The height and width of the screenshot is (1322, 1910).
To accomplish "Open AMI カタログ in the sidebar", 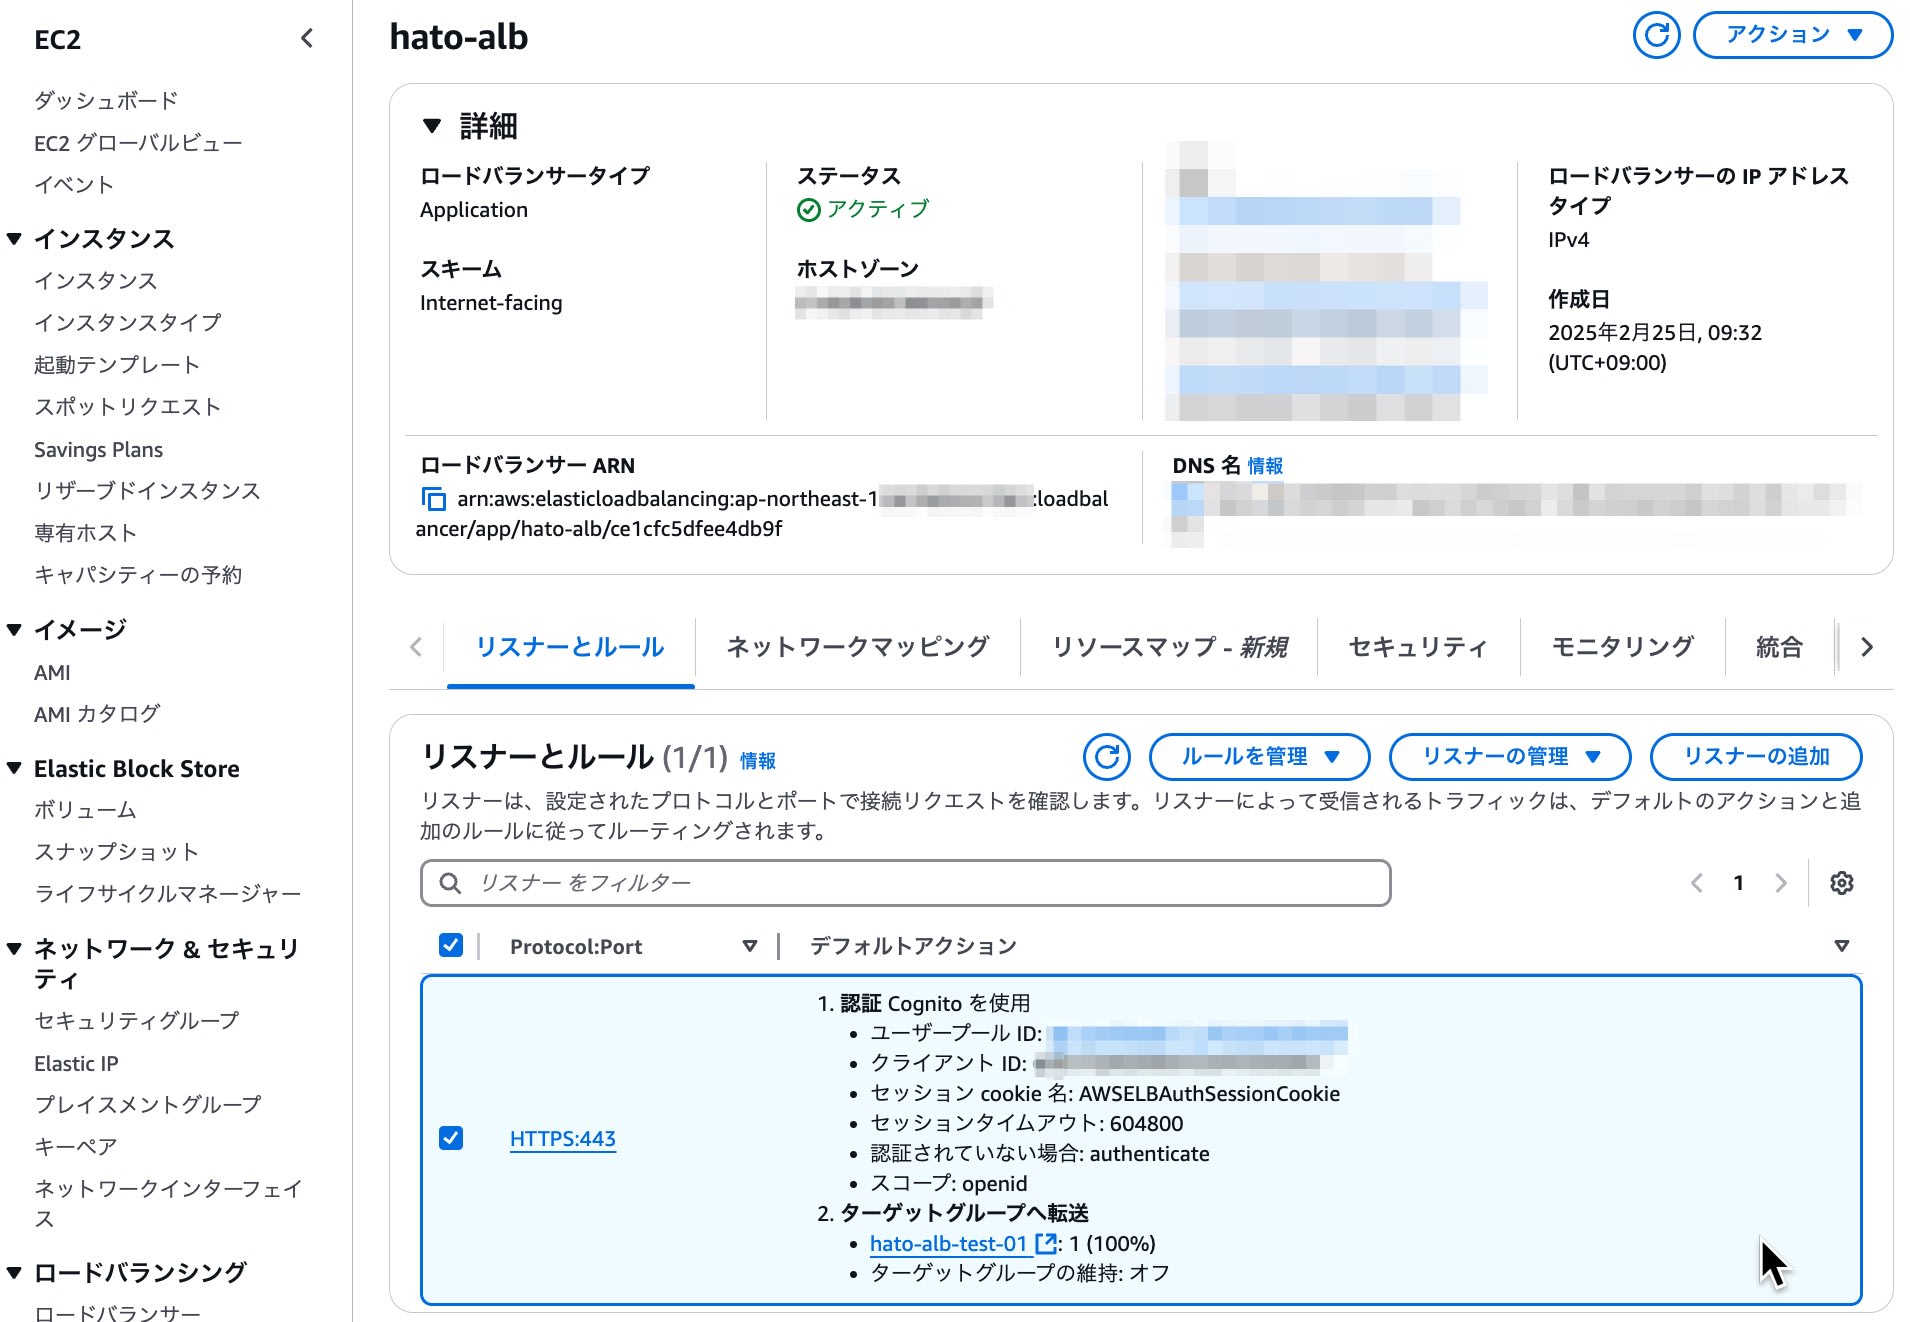I will [x=97, y=714].
